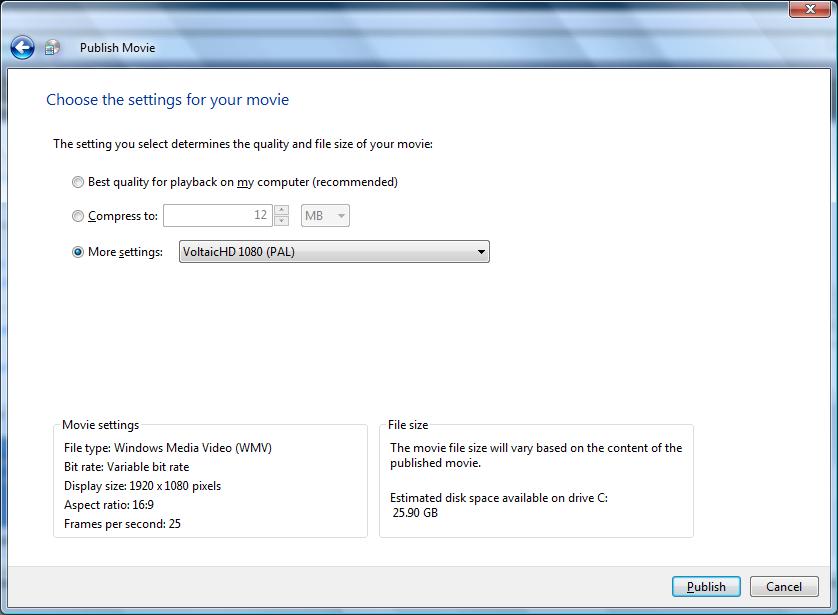Click the Publish button
The width and height of the screenshot is (838, 615).
point(706,587)
